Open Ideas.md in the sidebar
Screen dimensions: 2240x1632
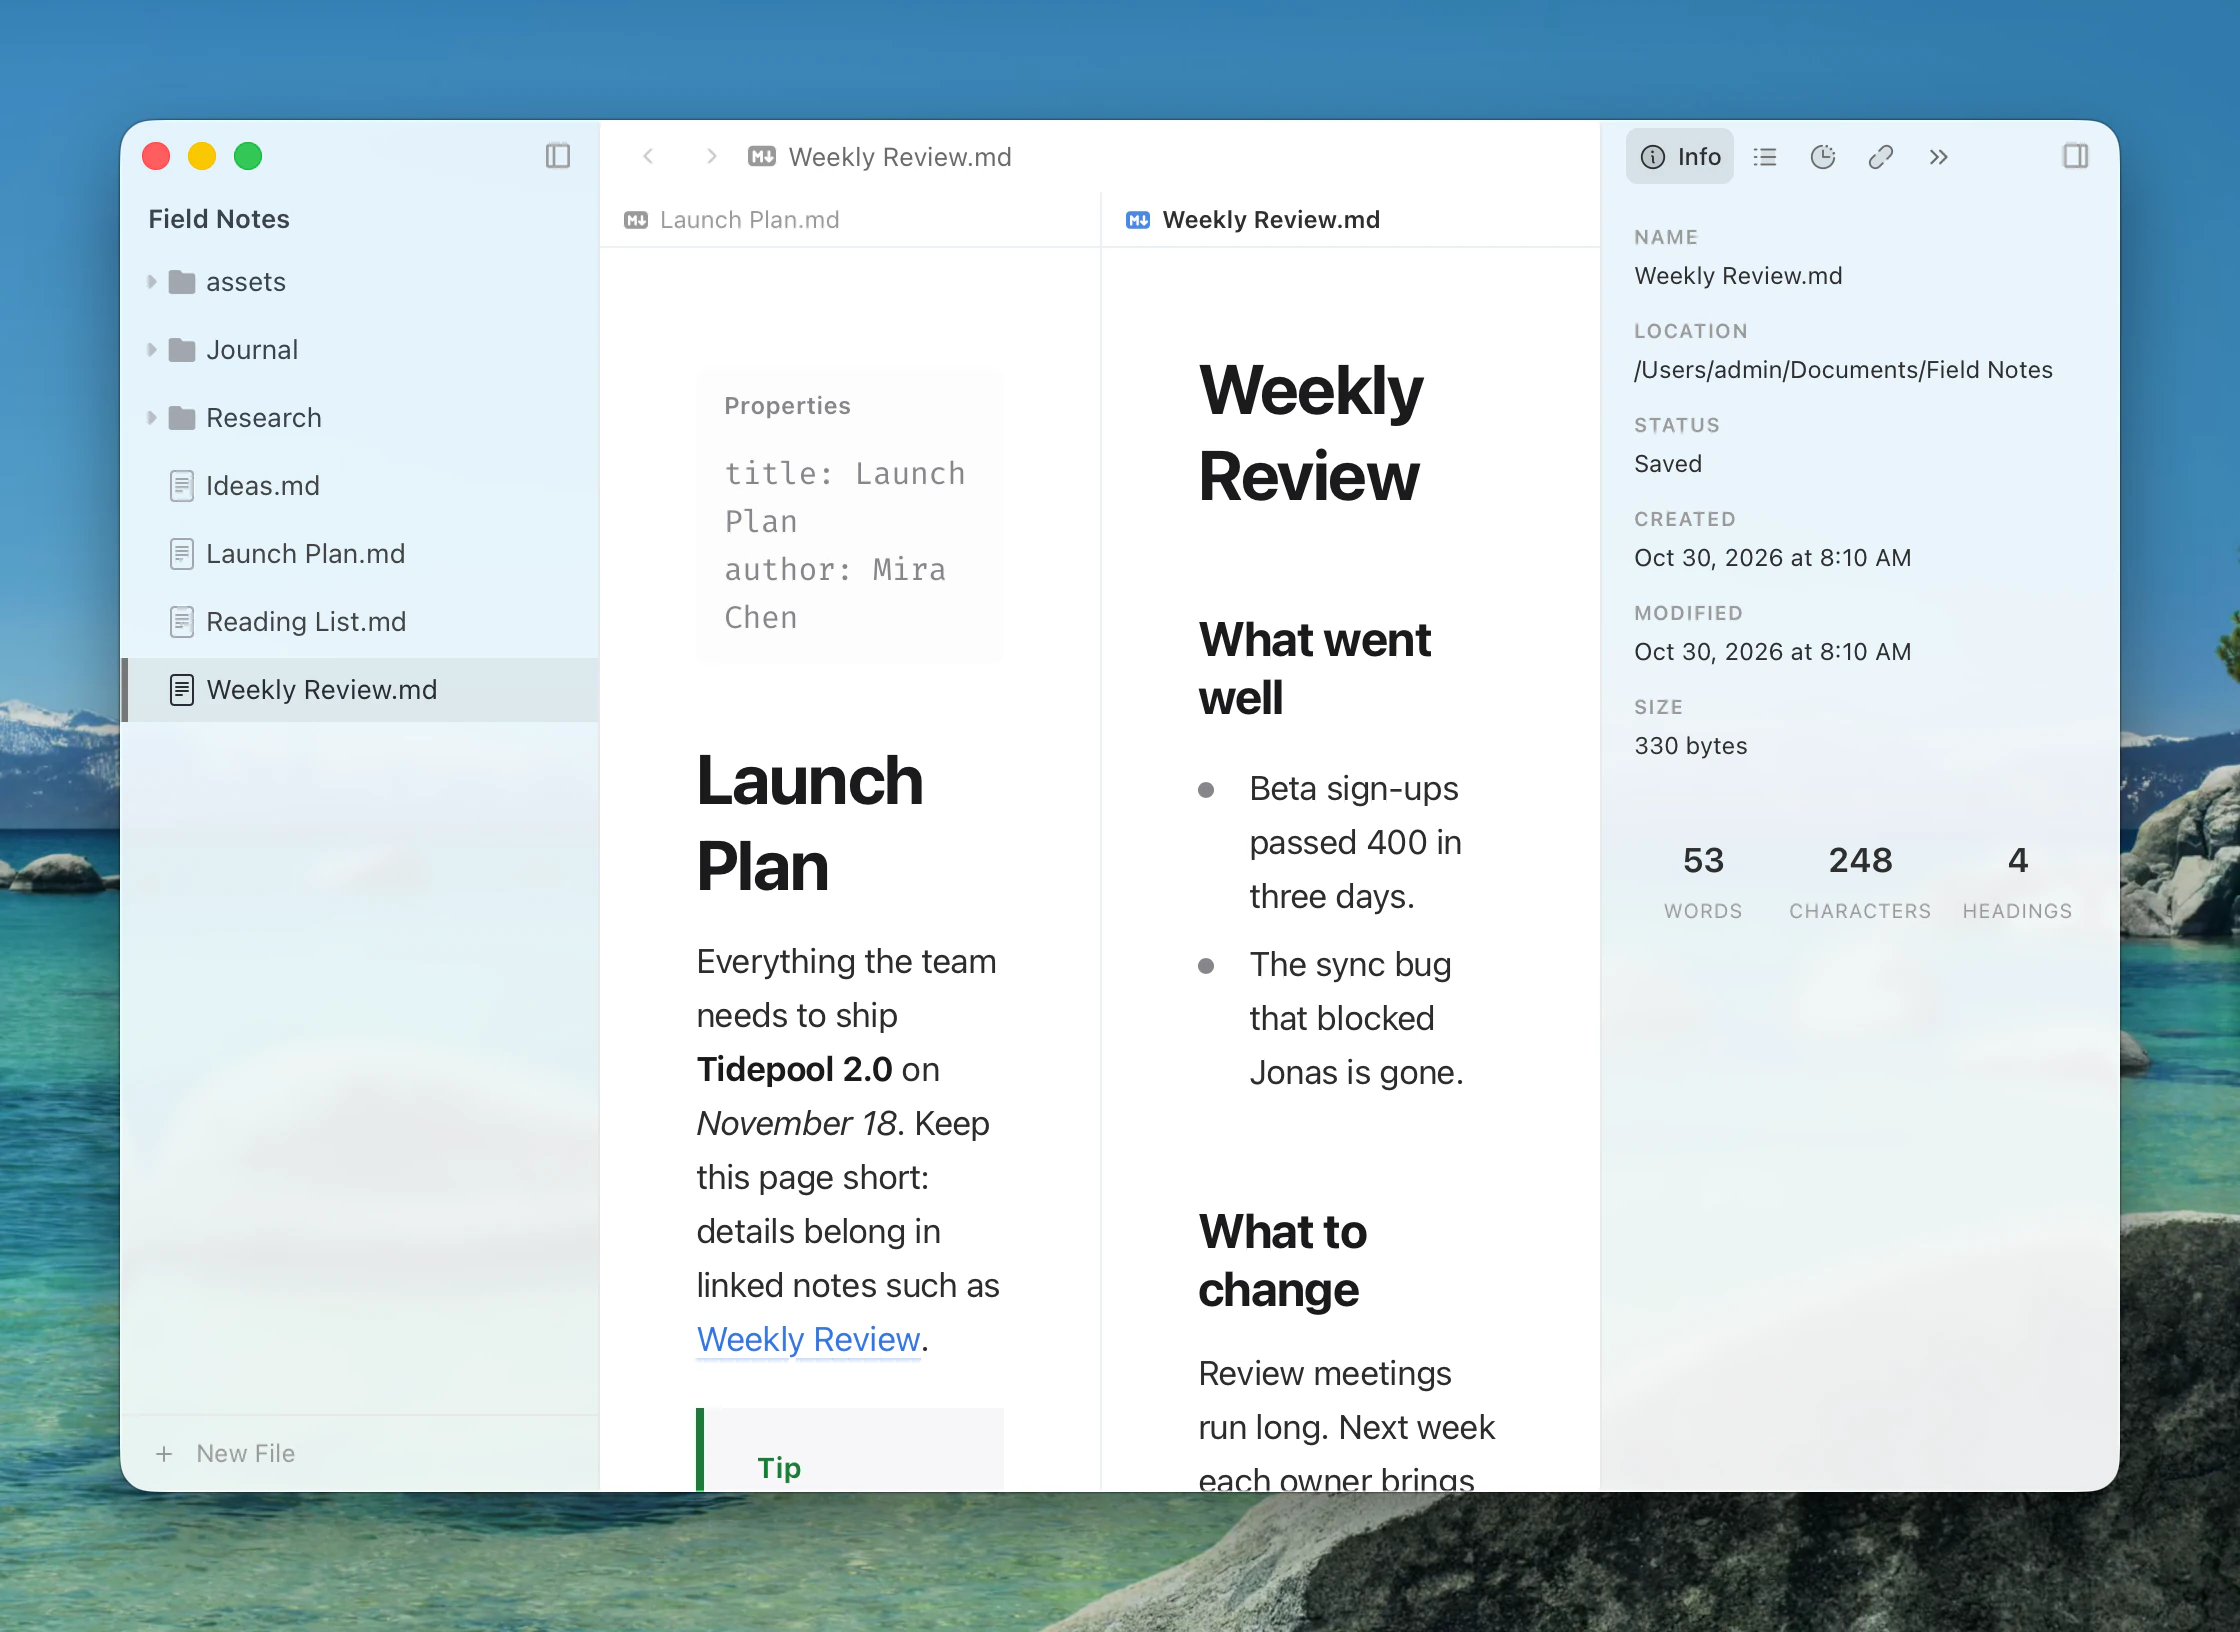[x=360, y=486]
